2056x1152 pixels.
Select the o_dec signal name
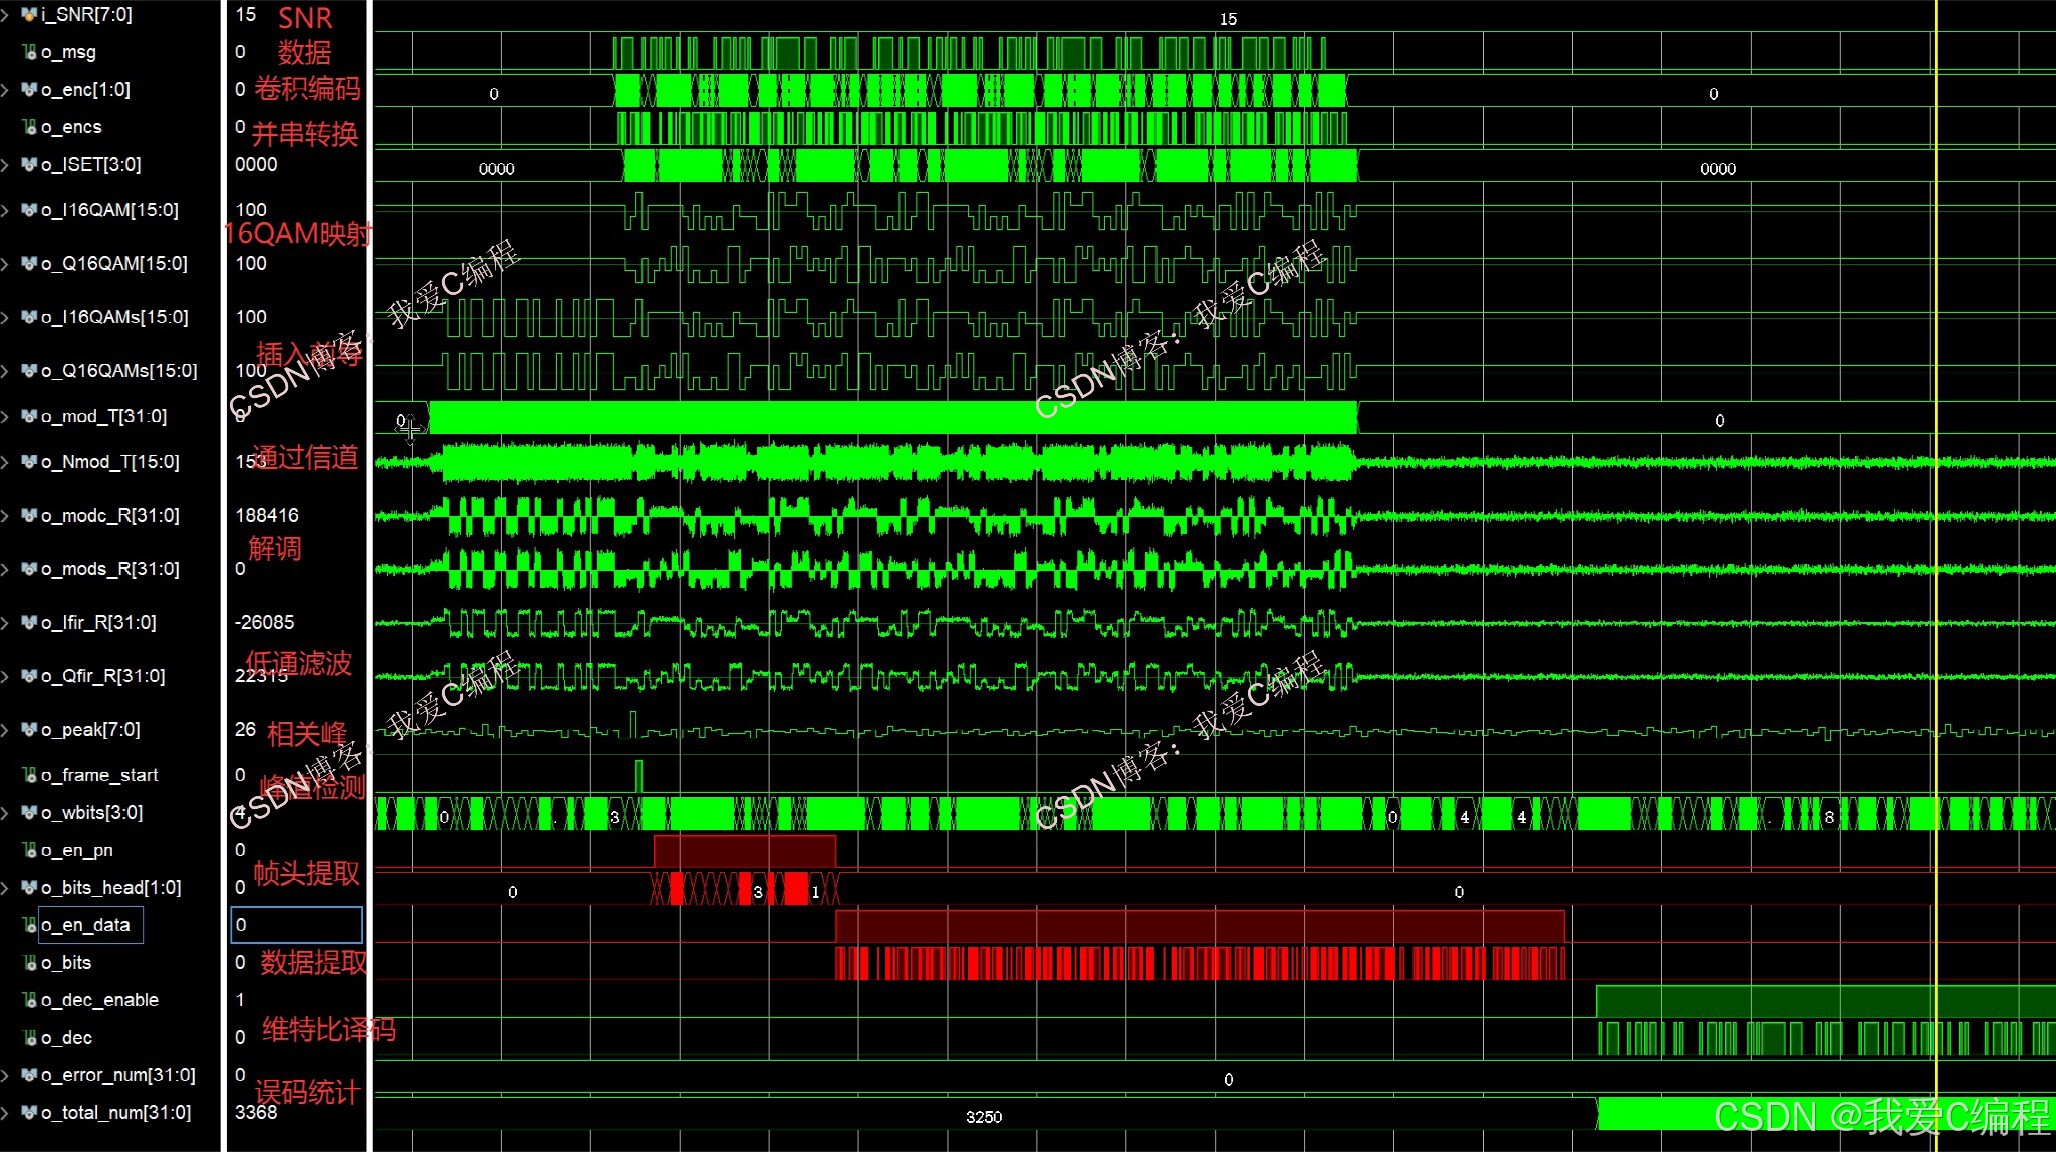point(66,1038)
